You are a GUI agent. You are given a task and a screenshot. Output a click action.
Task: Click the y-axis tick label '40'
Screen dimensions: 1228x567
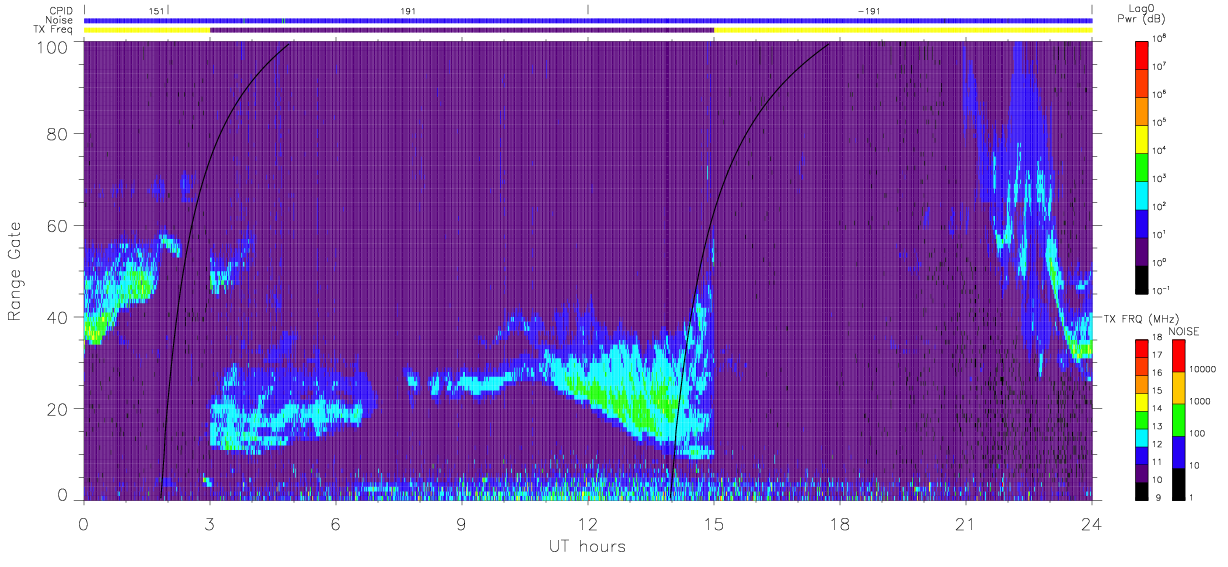[x=56, y=316]
